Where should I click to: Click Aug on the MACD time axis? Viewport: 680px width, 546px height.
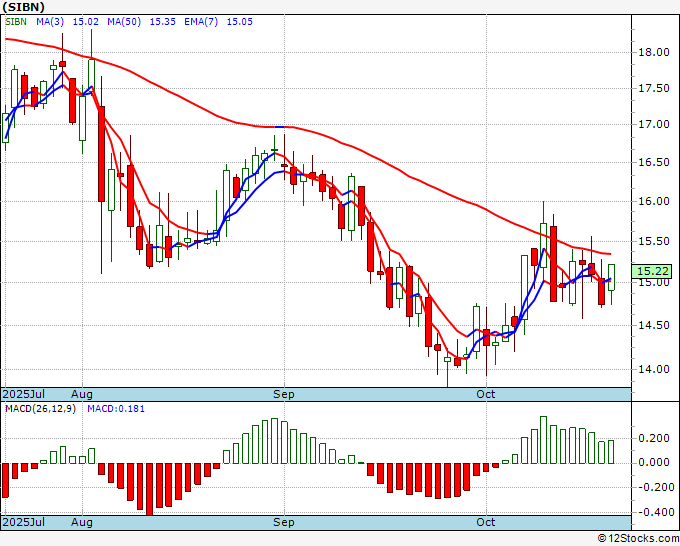tap(82, 522)
